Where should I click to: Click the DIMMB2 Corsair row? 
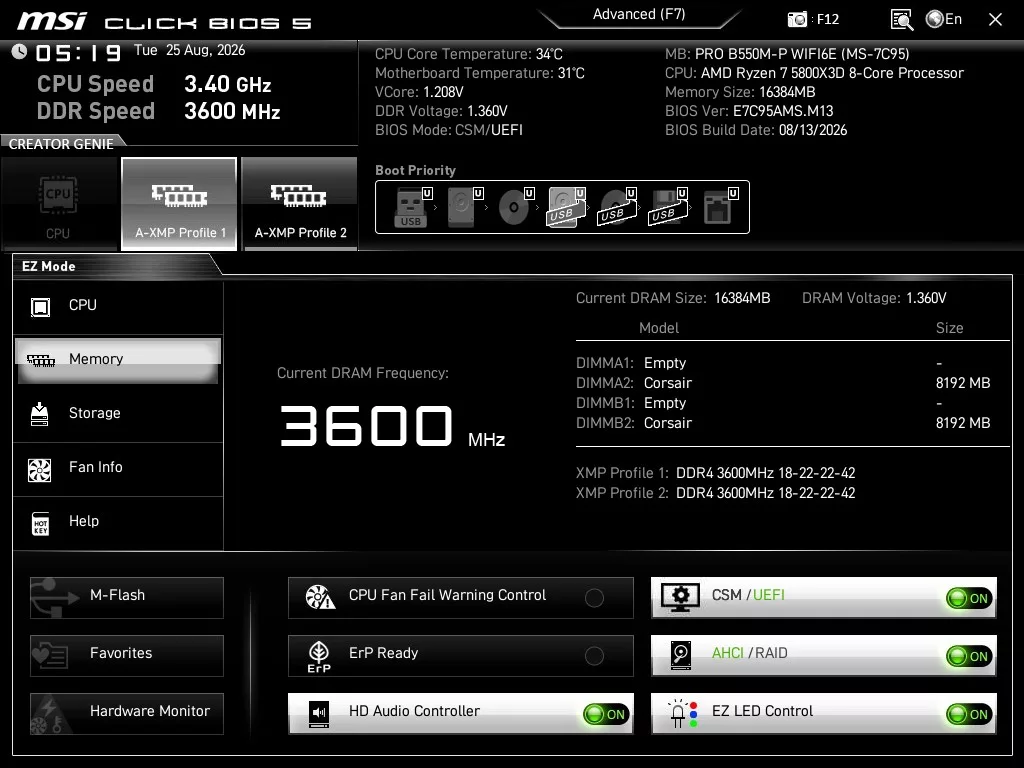click(x=783, y=423)
